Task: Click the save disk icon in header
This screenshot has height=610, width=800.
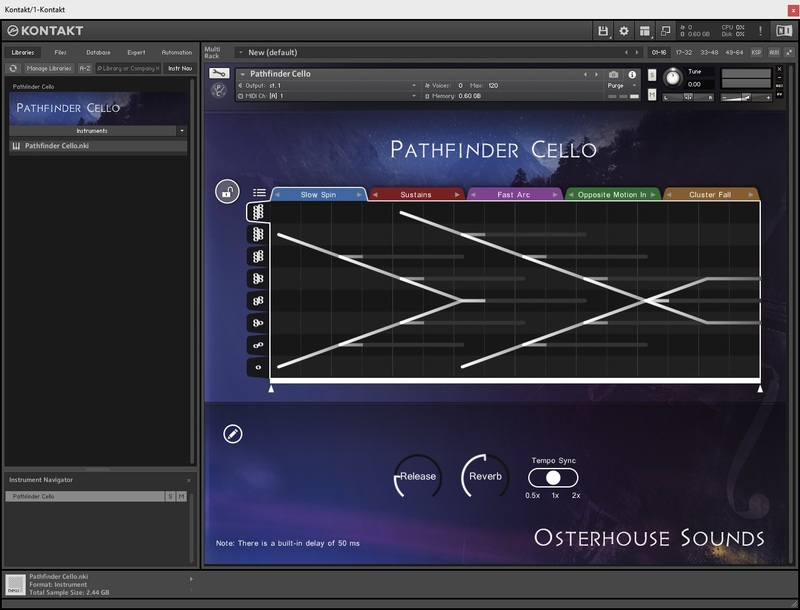Action: click(603, 31)
